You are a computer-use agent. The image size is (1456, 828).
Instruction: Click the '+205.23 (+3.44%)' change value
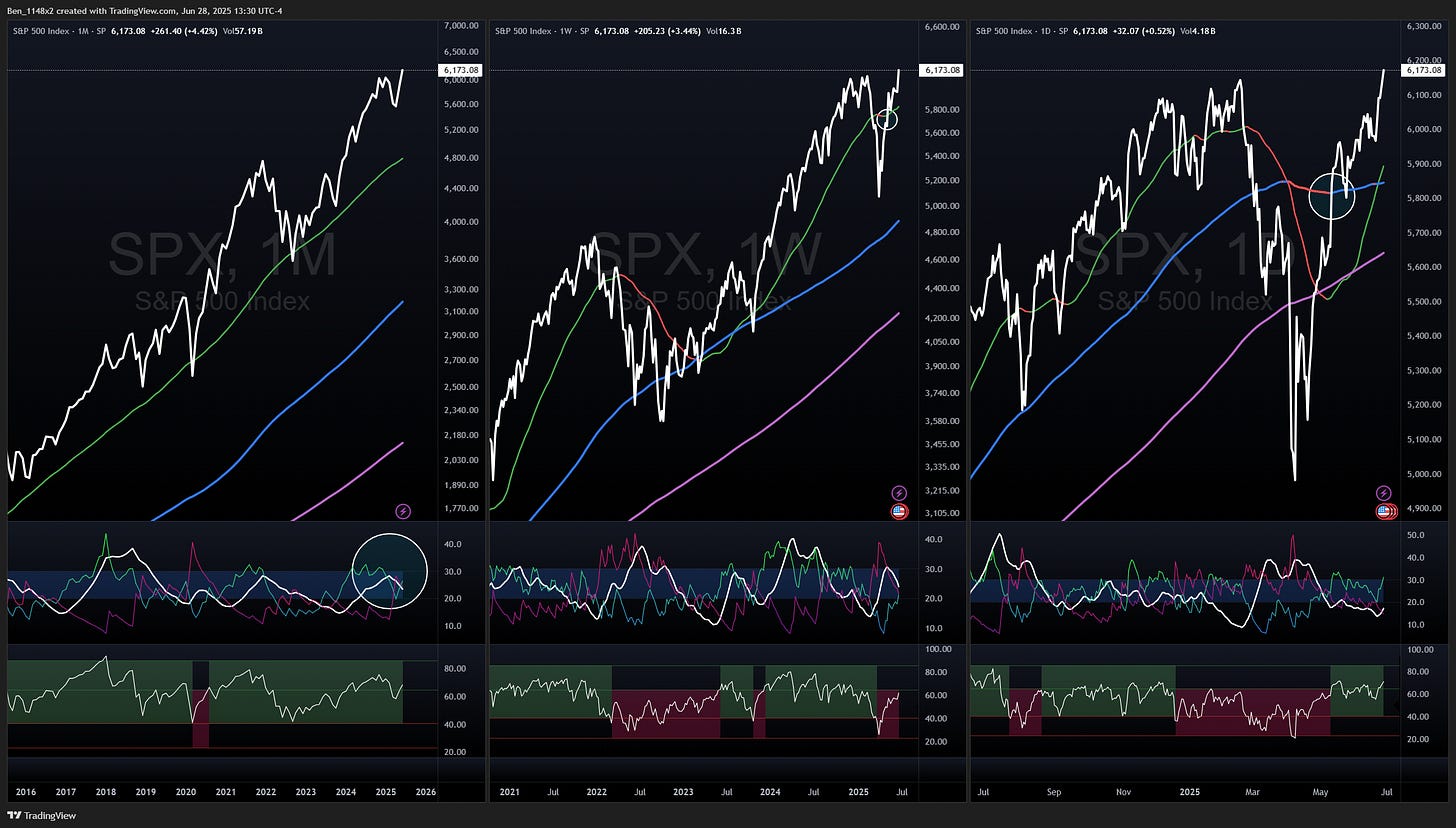point(667,31)
